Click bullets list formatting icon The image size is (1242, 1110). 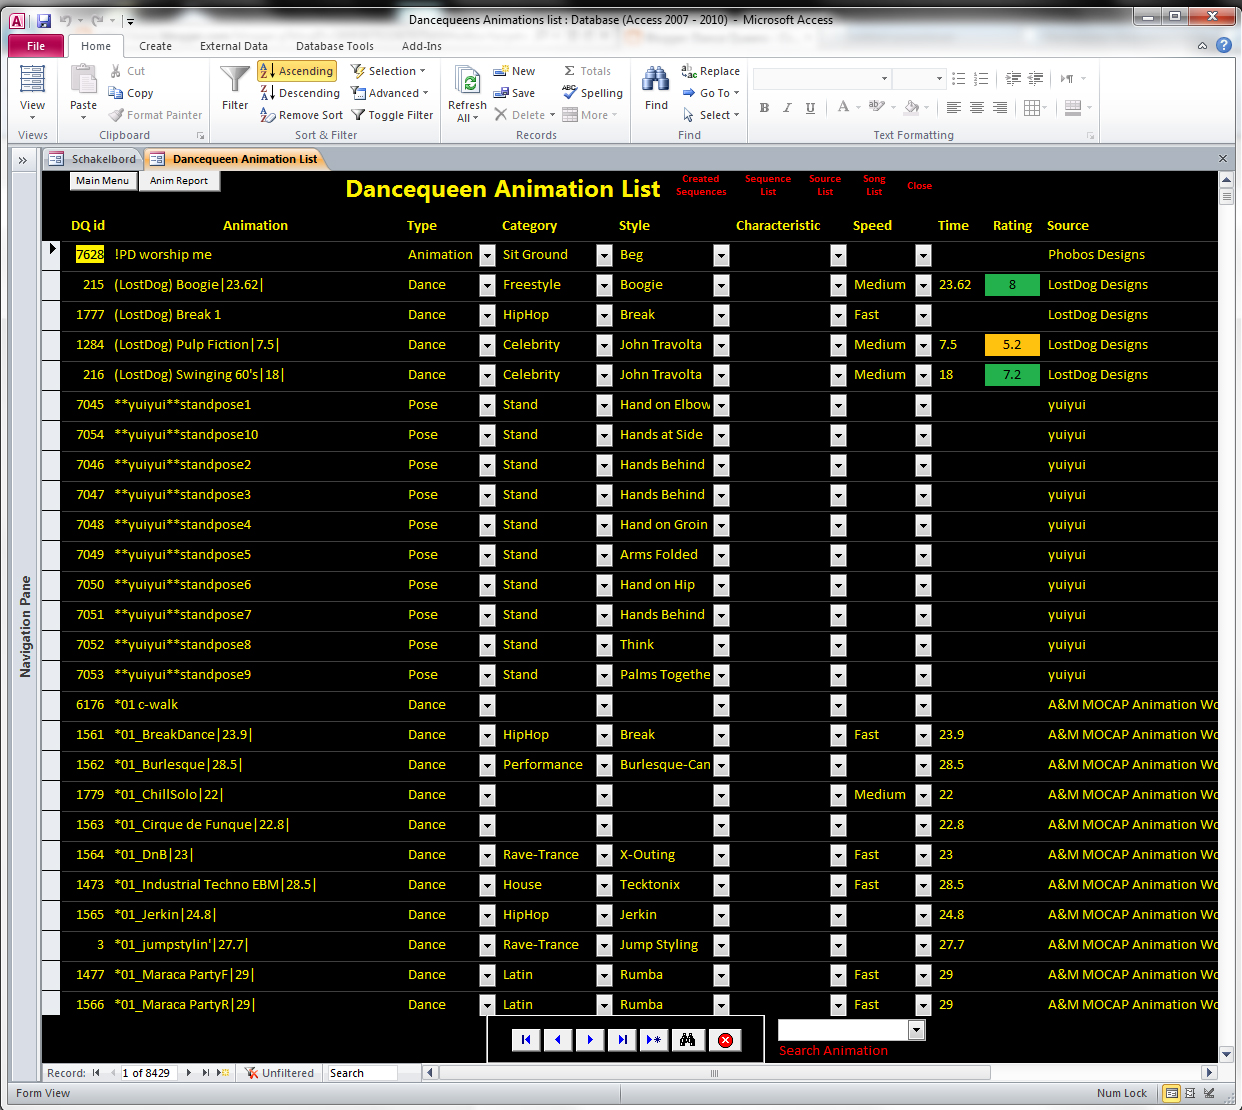tap(959, 78)
